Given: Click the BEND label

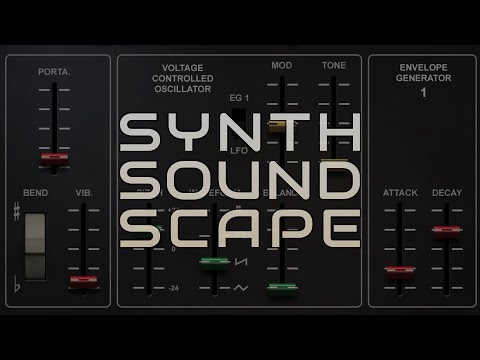Looking at the screenshot, I should 36,193.
